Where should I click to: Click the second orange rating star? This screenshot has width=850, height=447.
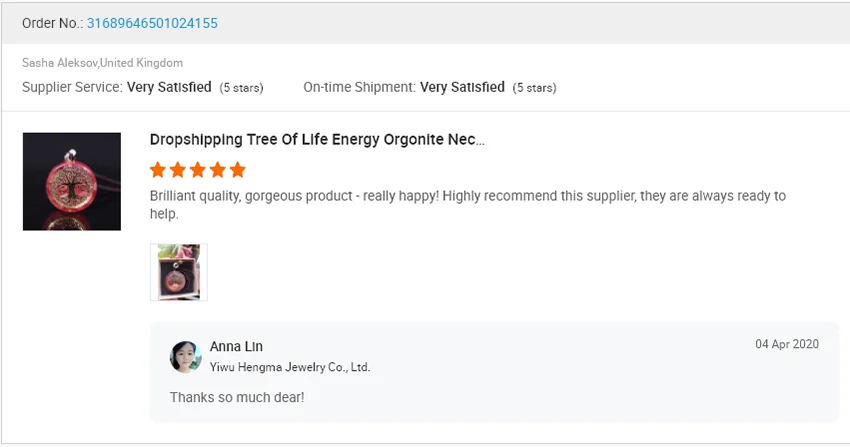[177, 170]
